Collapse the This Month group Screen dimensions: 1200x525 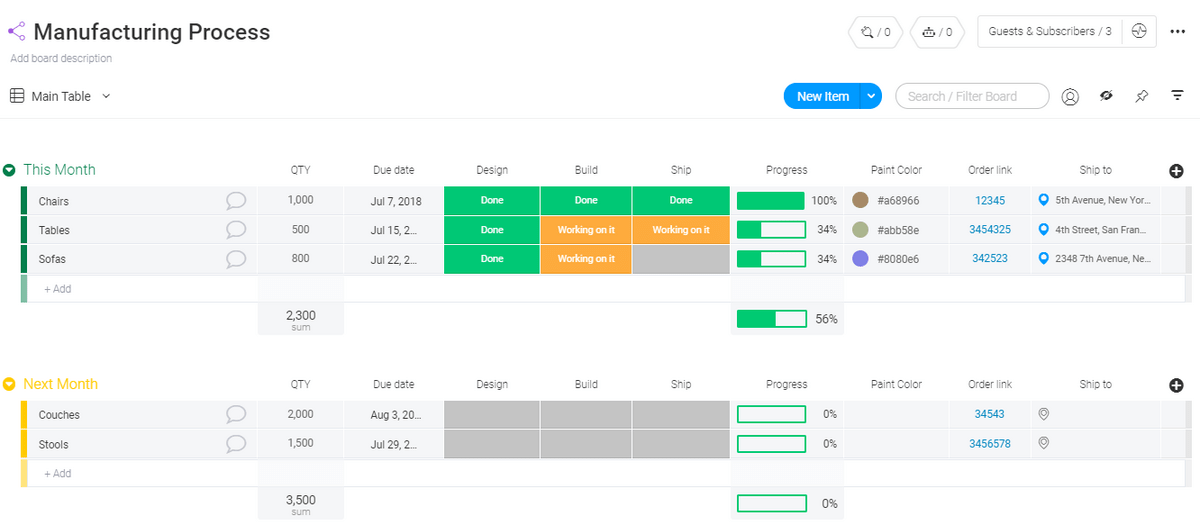click(10, 171)
